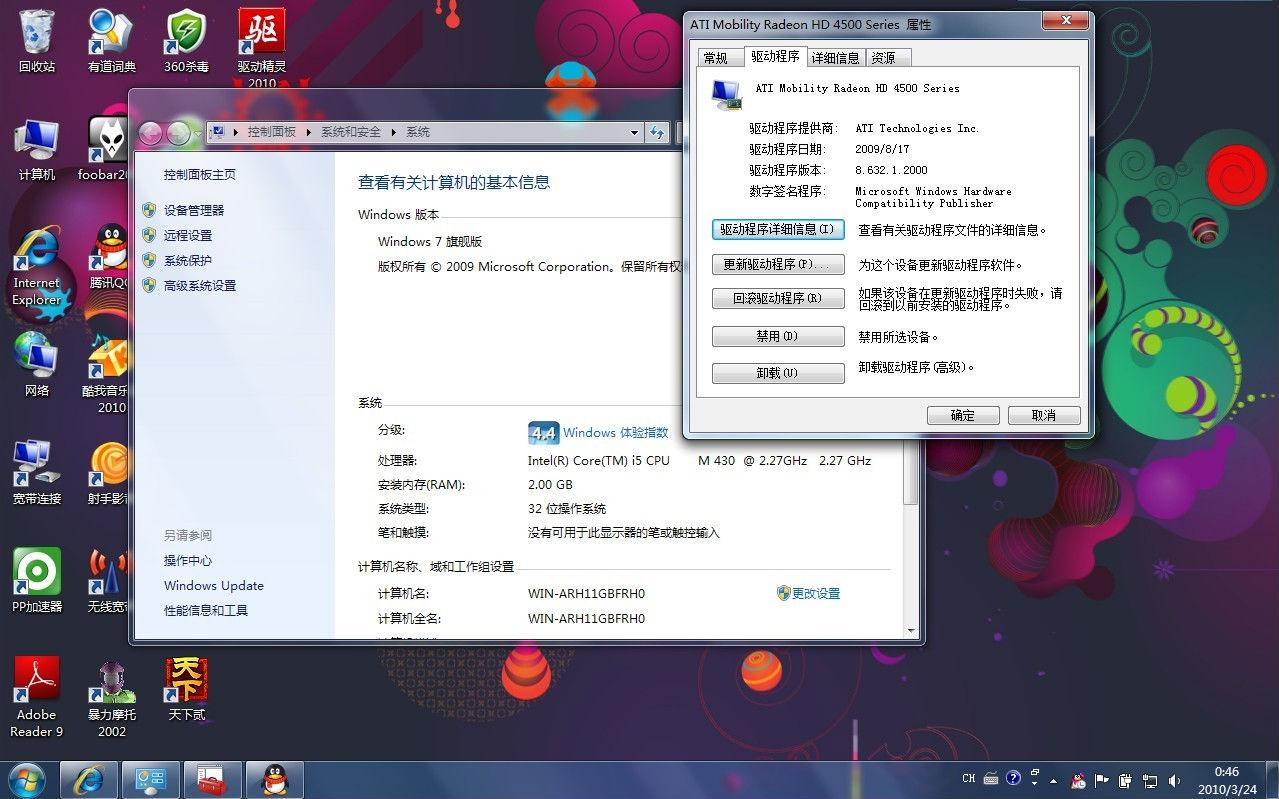
Task: Click the network tray icon
Action: [1150, 780]
